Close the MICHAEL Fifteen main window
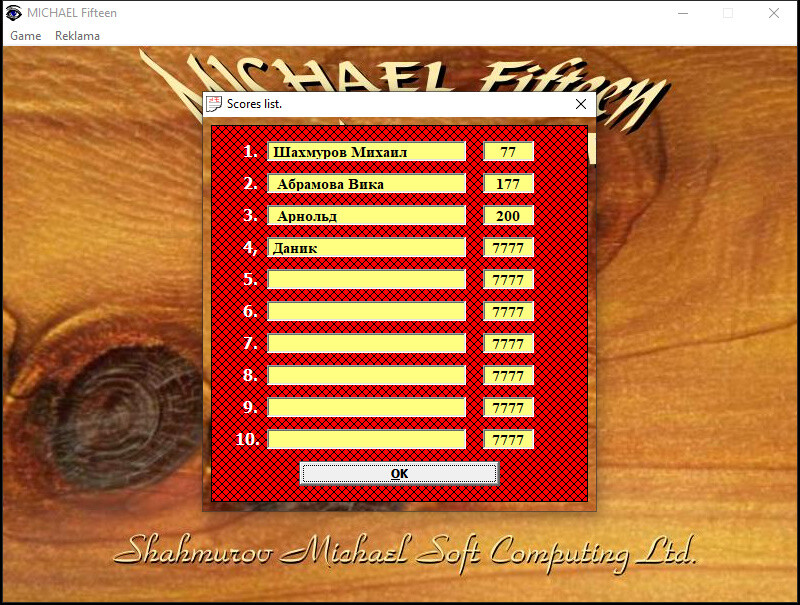 (773, 13)
